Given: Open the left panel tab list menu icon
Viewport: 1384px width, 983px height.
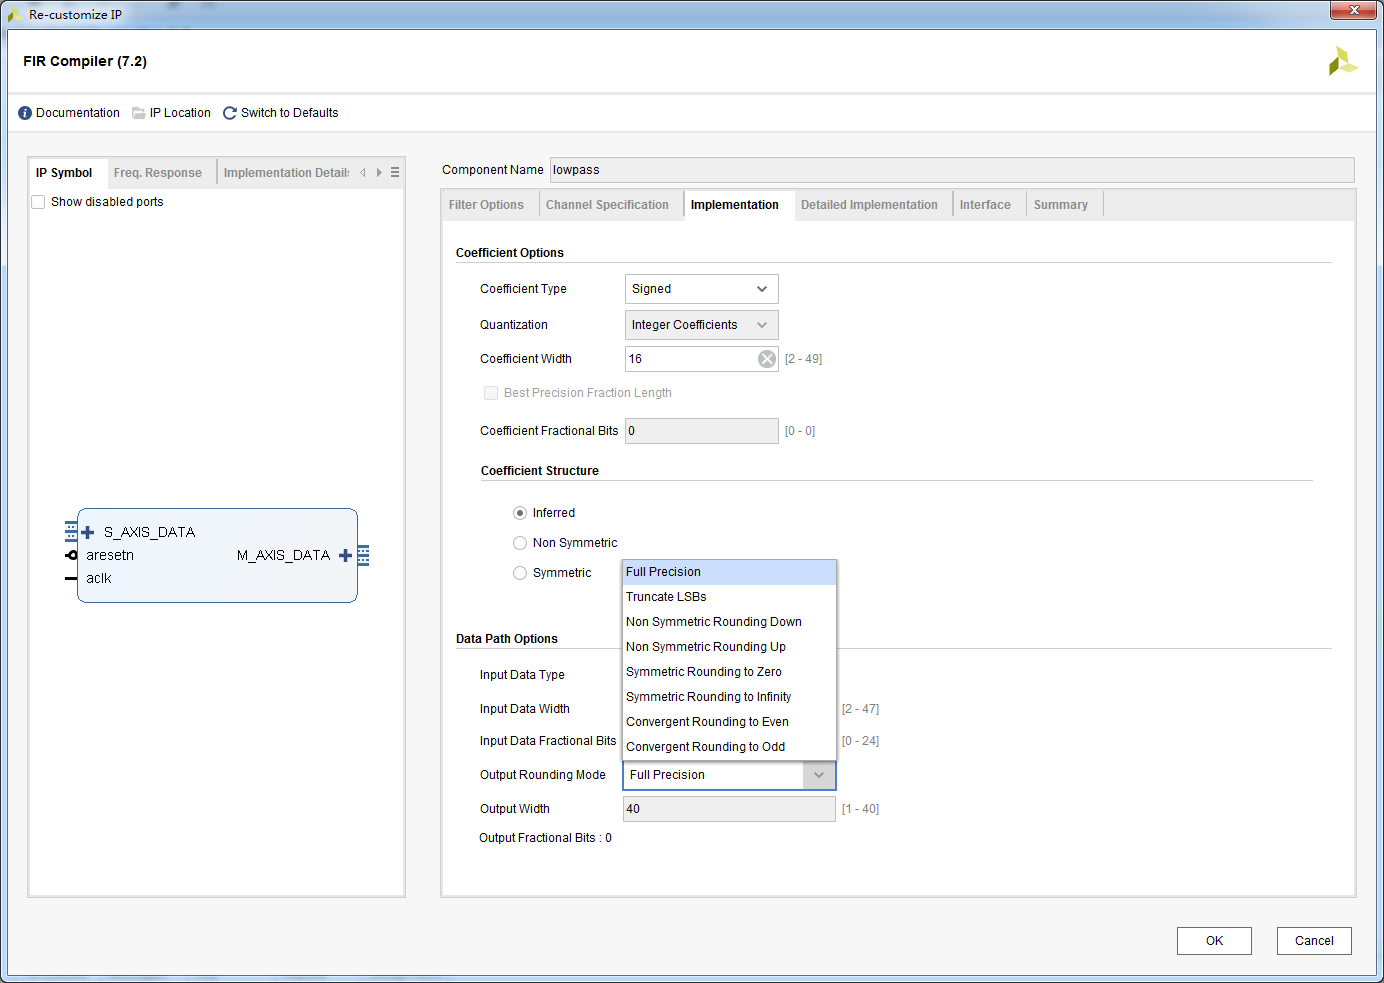Looking at the screenshot, I should click(395, 172).
